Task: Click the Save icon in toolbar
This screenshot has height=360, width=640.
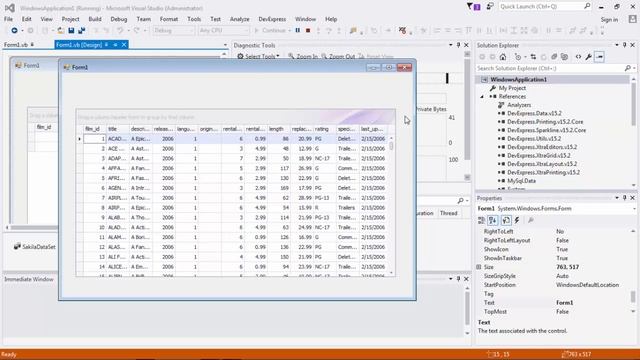Action: [x=71, y=31]
